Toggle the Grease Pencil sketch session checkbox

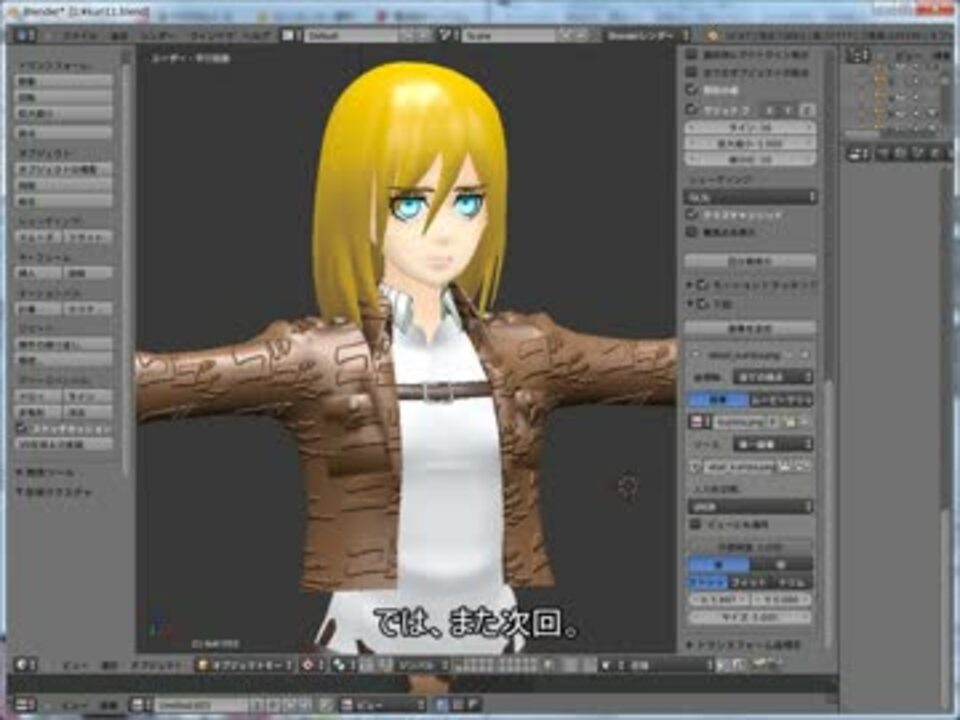pyautogui.click(x=21, y=429)
